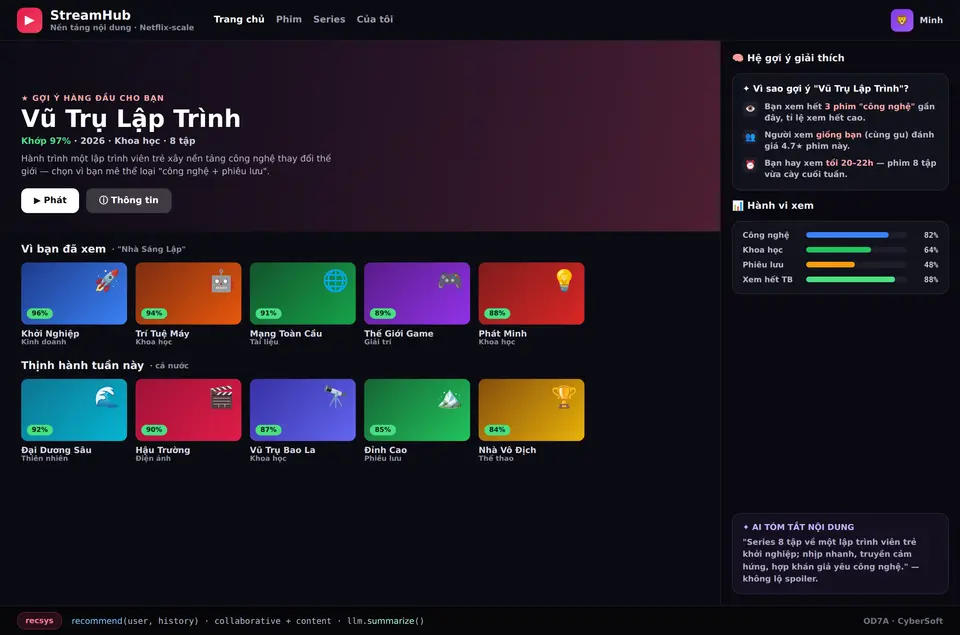Open the Mạng Toàn Cầu thumbnail card

pos(302,293)
